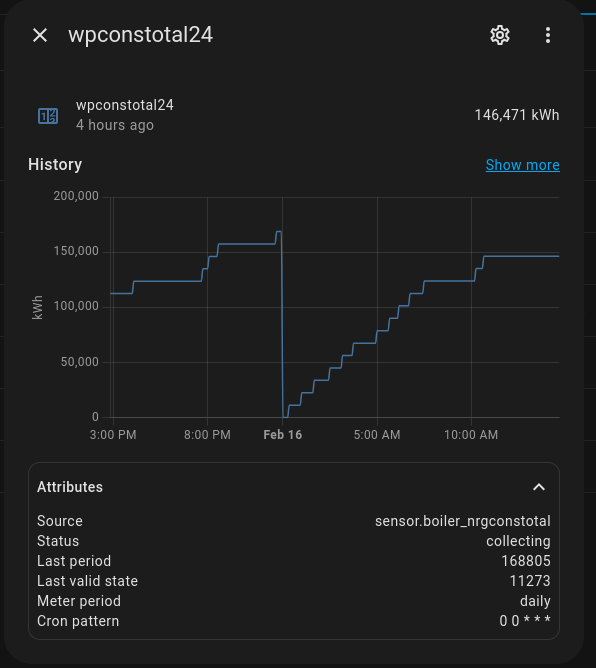The image size is (596, 668).
Task: Click the Meter period daily value
Action: pyautogui.click(x=536, y=601)
